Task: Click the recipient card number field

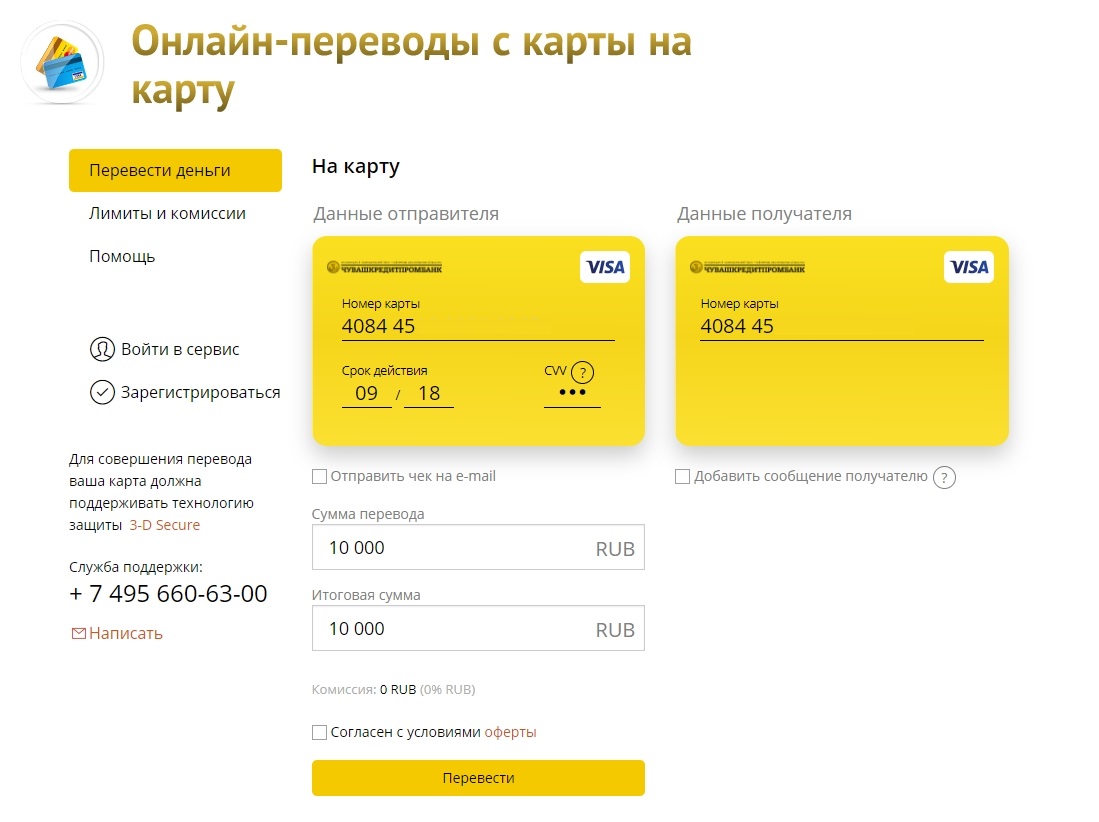Action: (841, 326)
